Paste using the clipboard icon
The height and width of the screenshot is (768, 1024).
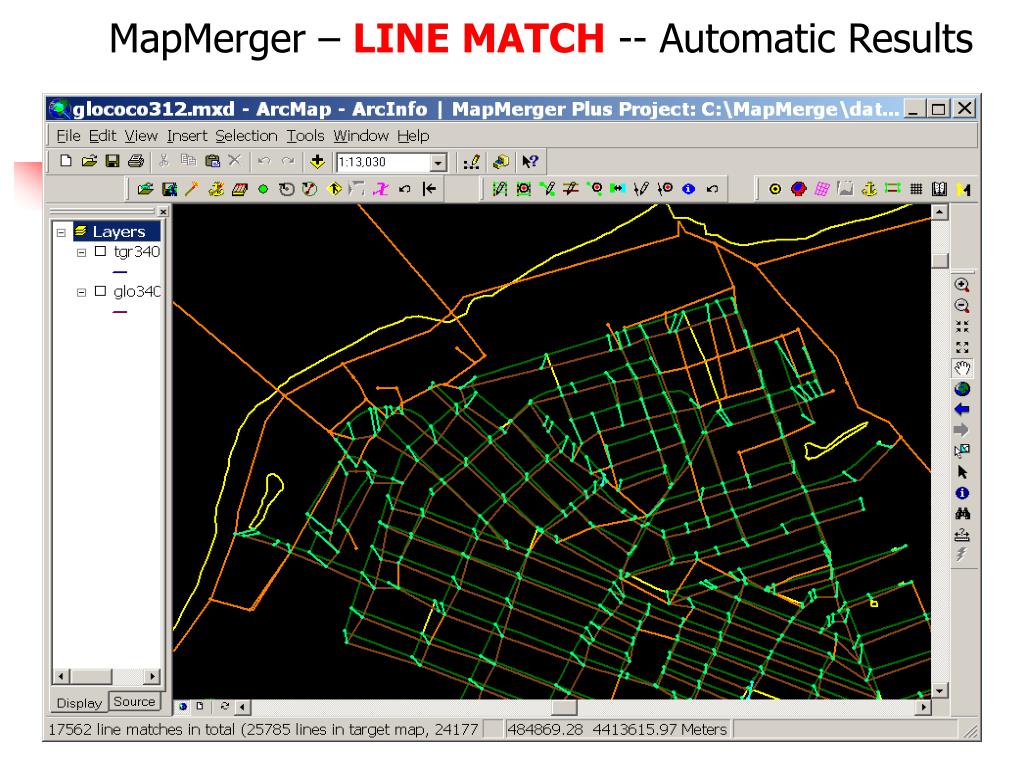pos(212,161)
